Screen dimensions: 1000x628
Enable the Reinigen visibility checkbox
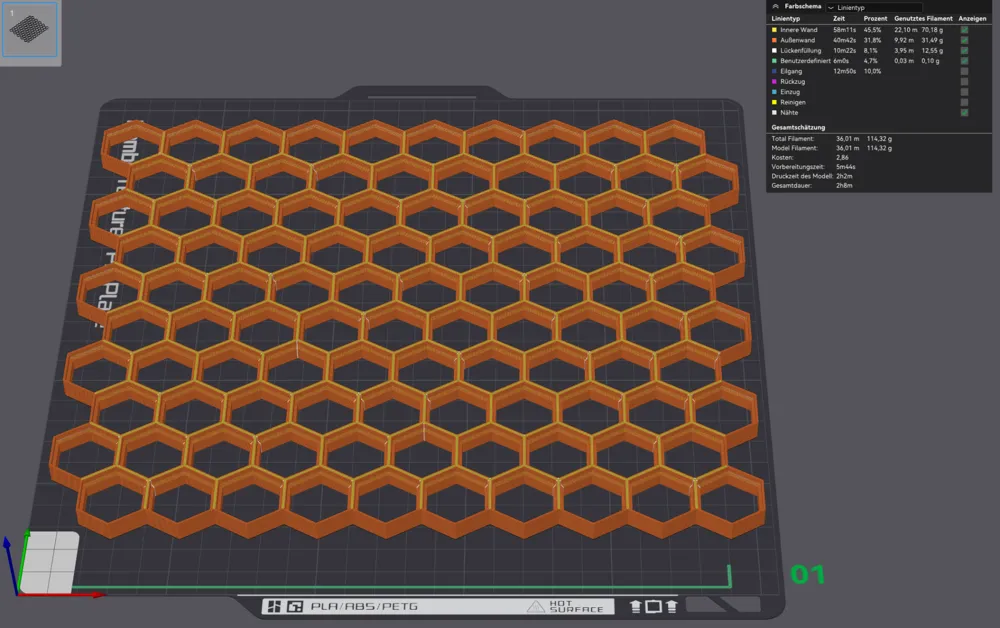point(964,102)
